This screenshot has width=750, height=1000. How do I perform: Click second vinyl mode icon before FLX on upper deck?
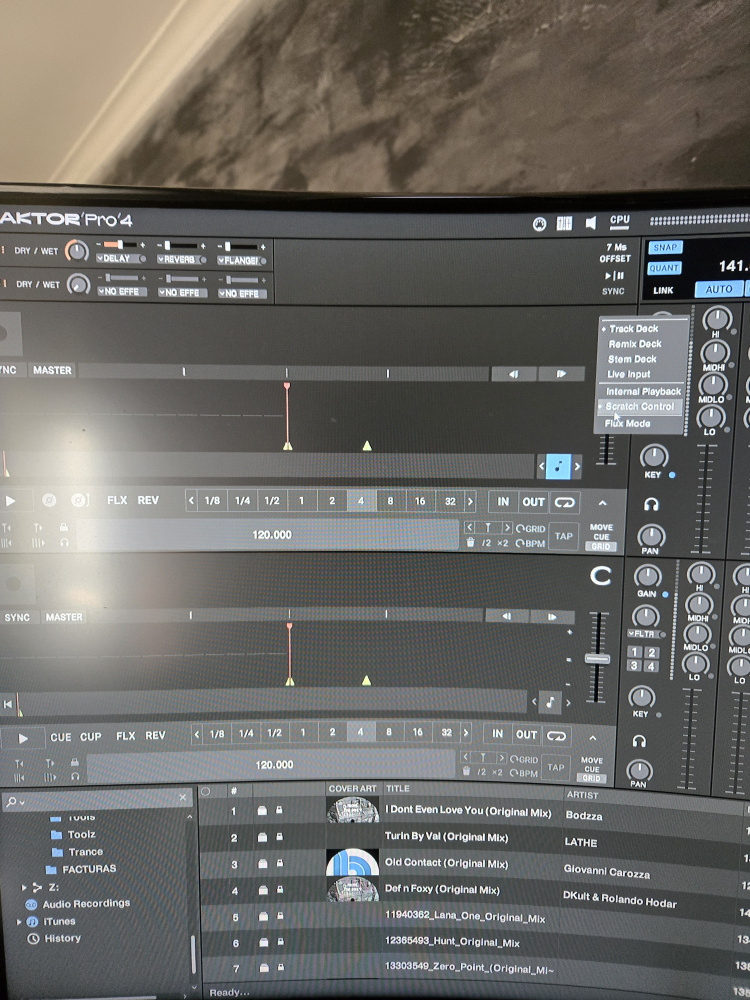(x=80, y=500)
